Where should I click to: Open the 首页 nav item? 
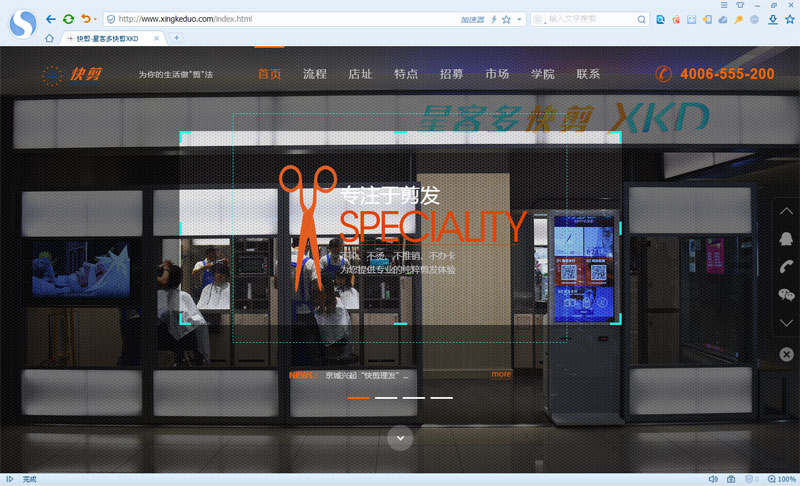[269, 74]
